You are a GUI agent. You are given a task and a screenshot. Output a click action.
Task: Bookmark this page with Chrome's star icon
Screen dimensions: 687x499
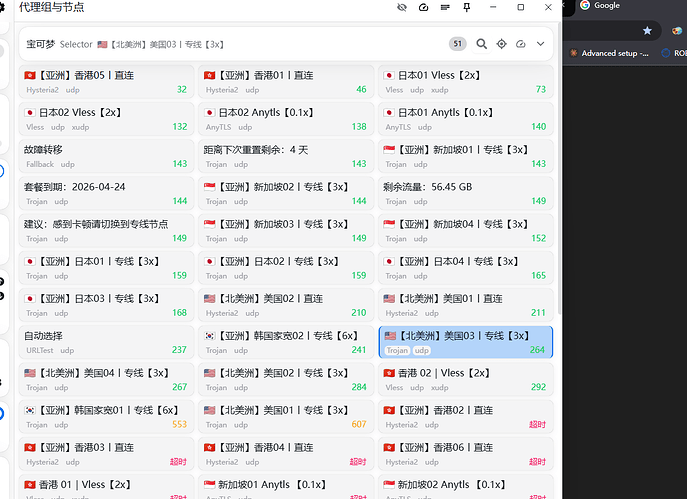(x=647, y=31)
